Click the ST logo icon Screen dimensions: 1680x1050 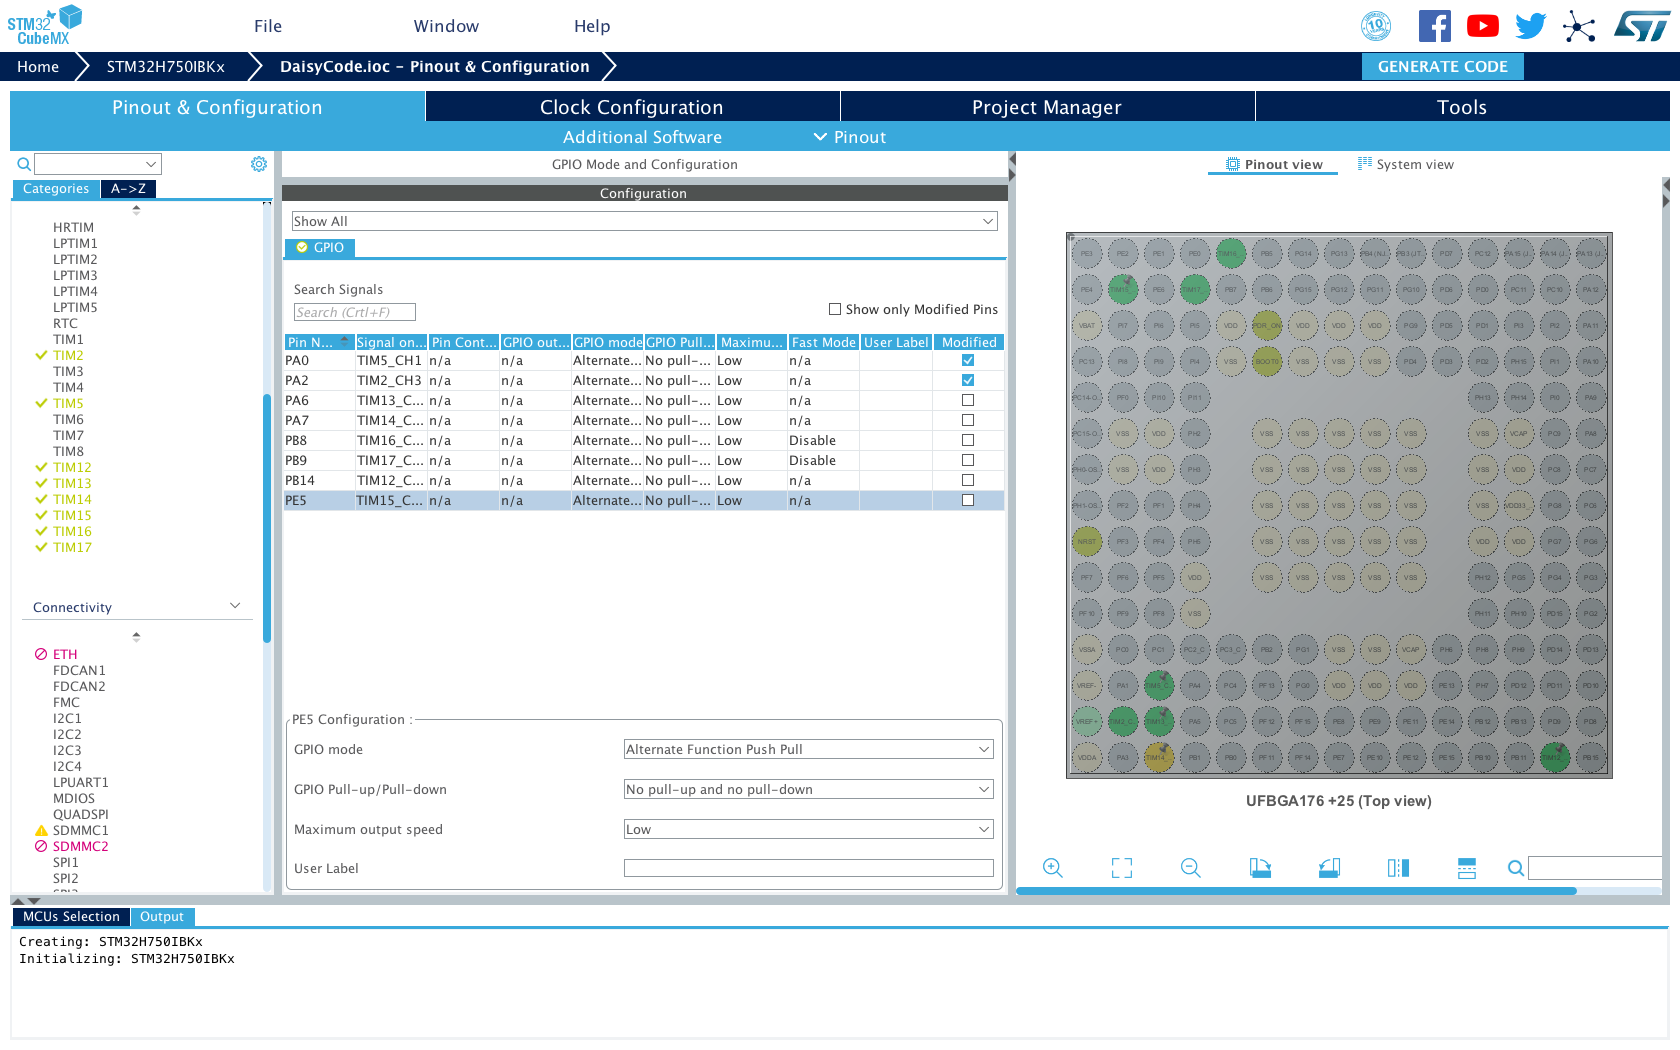[x=1641, y=26]
